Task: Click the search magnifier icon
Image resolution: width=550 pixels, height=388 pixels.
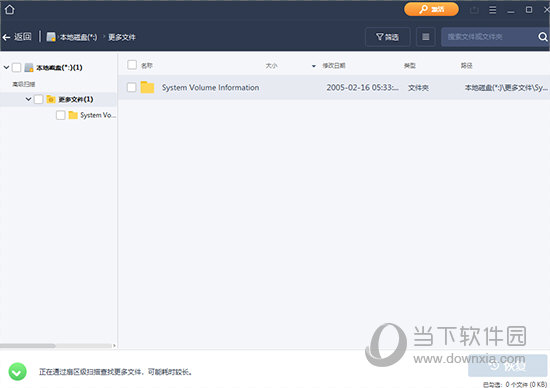Action: tap(543, 36)
